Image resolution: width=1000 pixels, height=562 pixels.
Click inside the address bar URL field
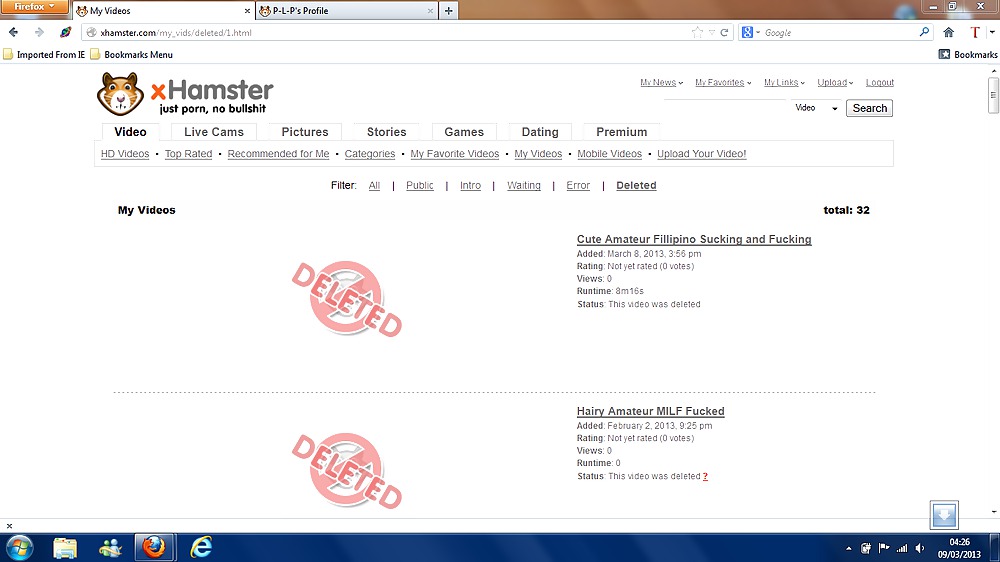coord(400,32)
